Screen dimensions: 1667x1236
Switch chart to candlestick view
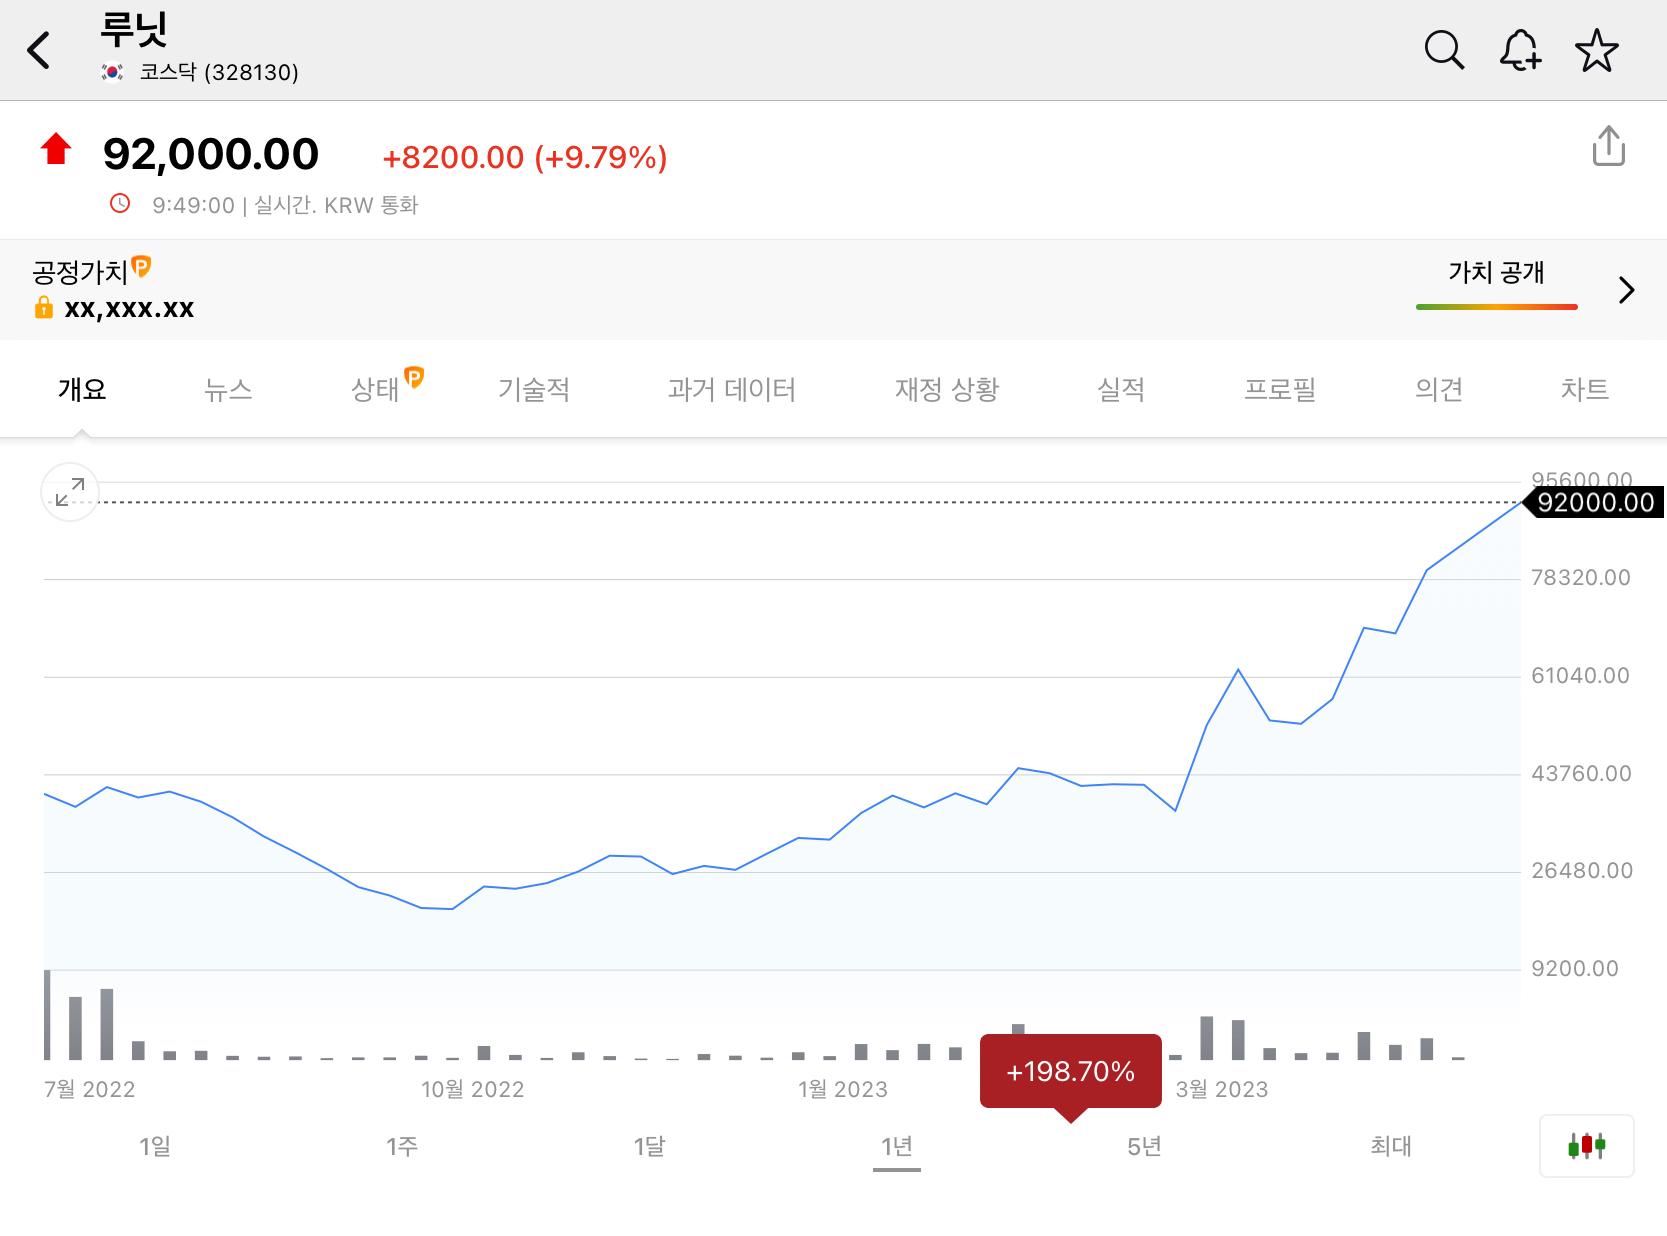[x=1586, y=1146]
